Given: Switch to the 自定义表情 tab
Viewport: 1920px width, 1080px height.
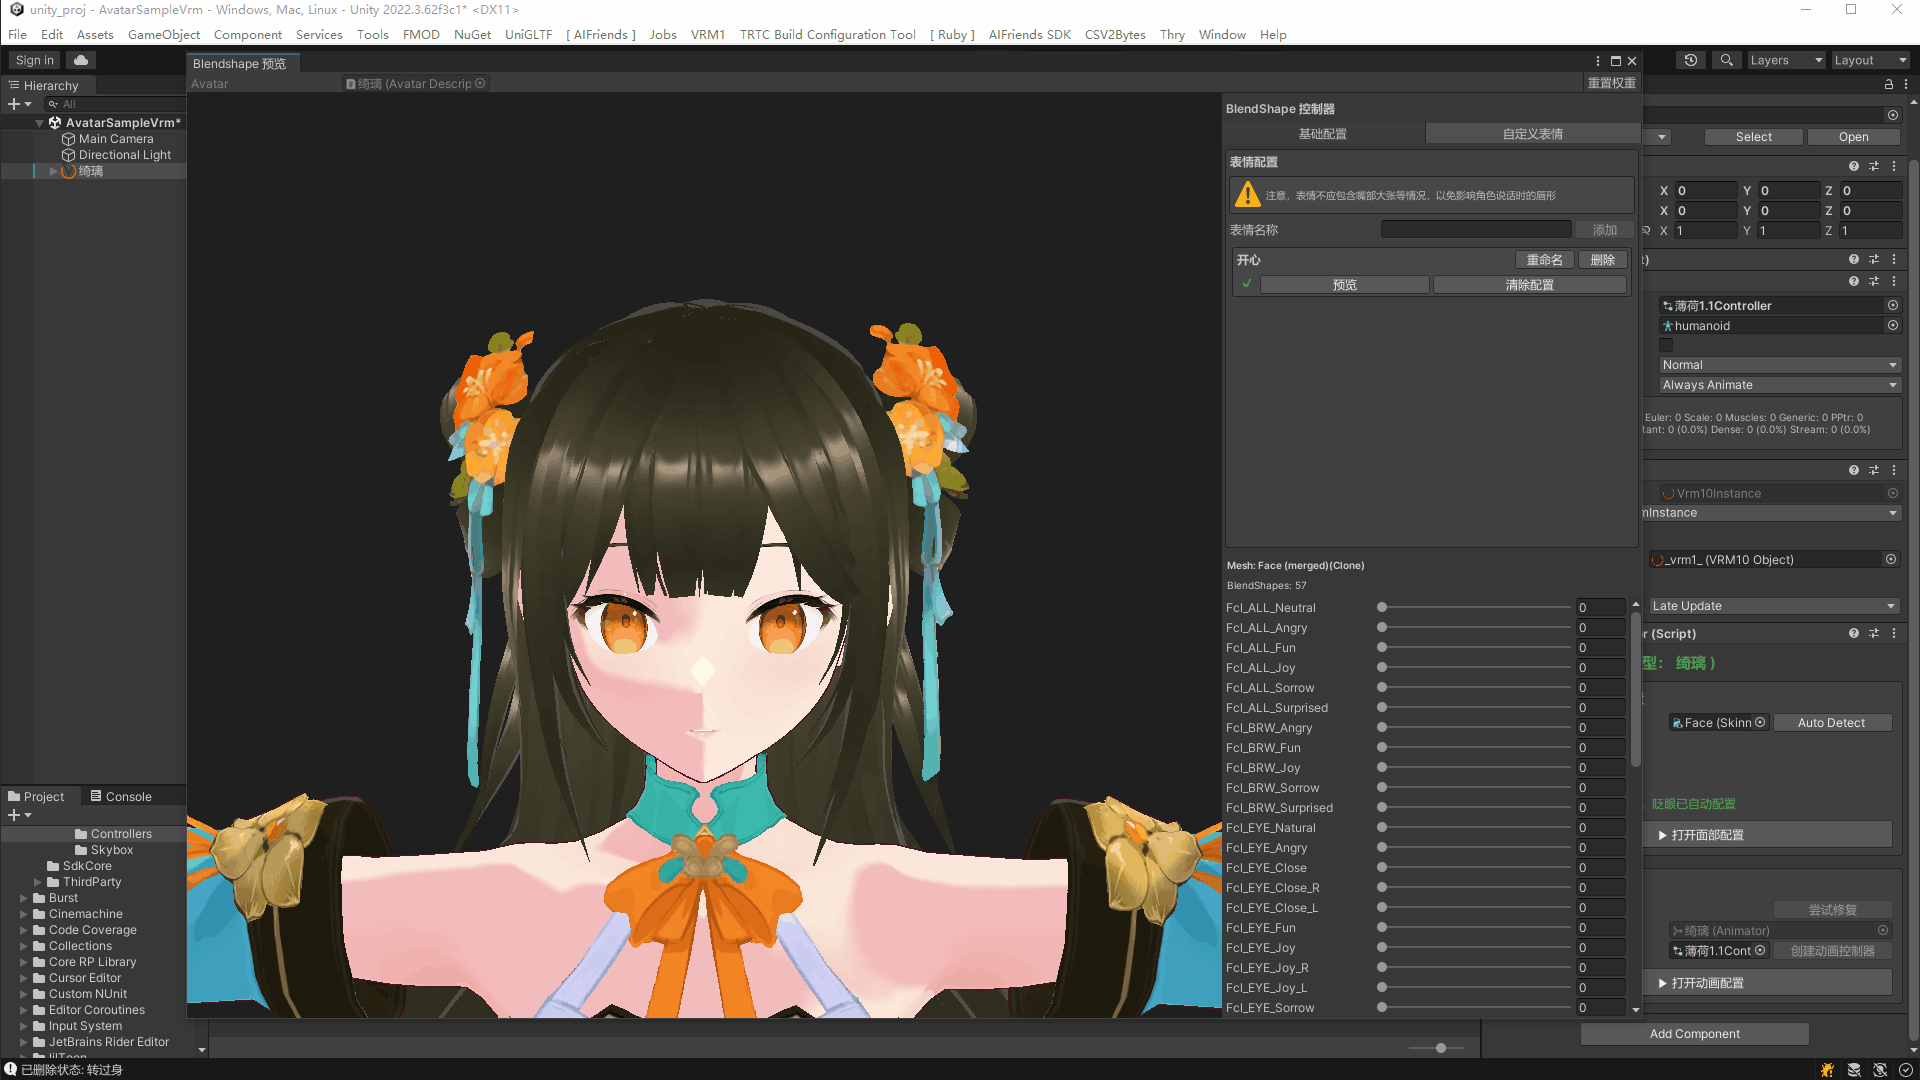Looking at the screenshot, I should (1532, 134).
